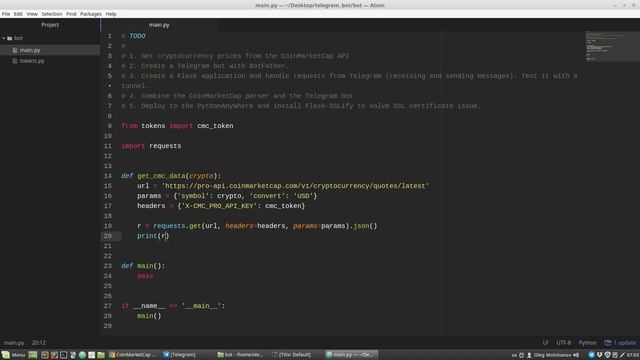Click the coinmarketcap URL string
Image resolution: width=640 pixels, height=360 pixels.
click(x=296, y=186)
